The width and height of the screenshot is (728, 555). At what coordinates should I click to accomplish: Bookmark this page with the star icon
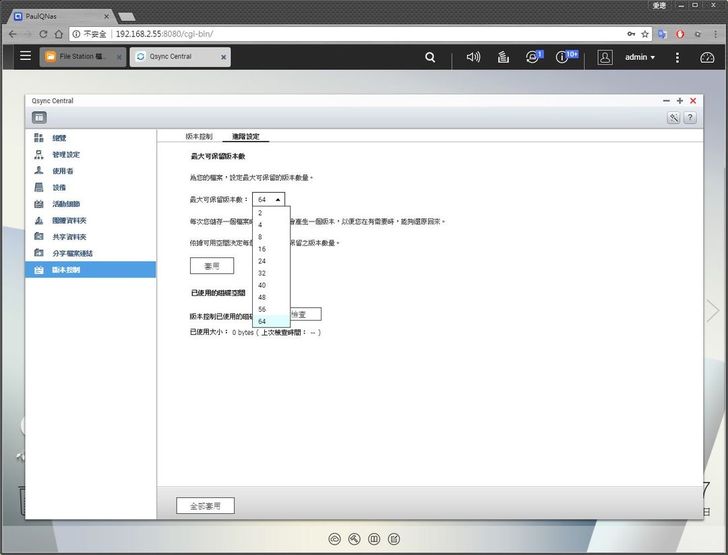tap(645, 33)
